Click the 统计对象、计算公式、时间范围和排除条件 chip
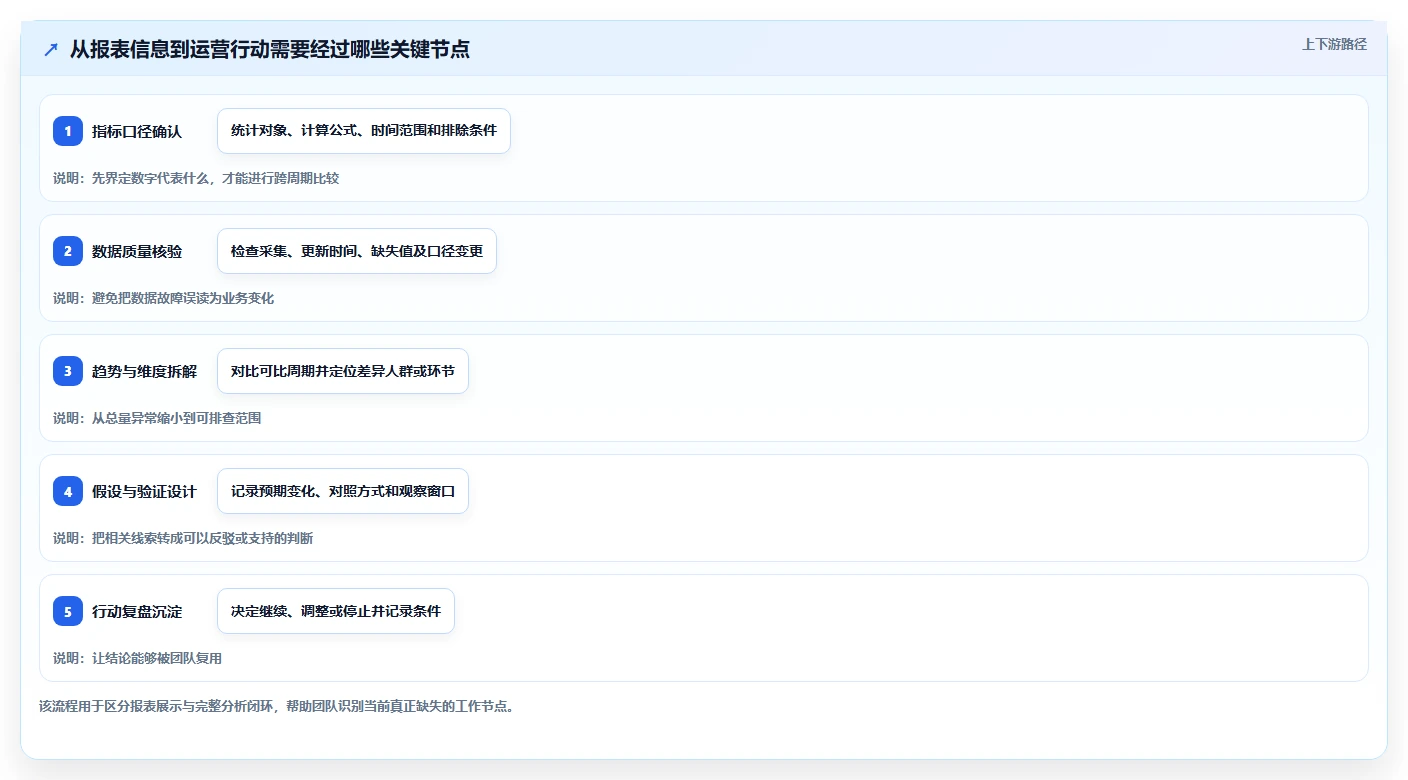The image size is (1408, 780). tap(364, 131)
